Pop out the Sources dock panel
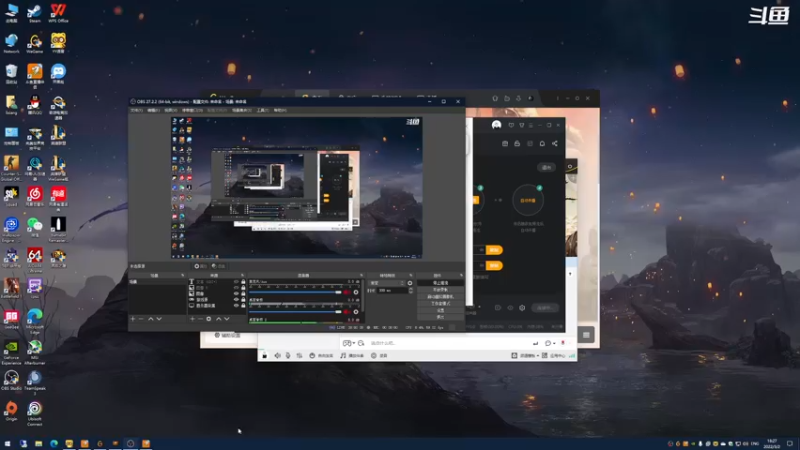Screen dimensions: 800x450 [243, 276]
